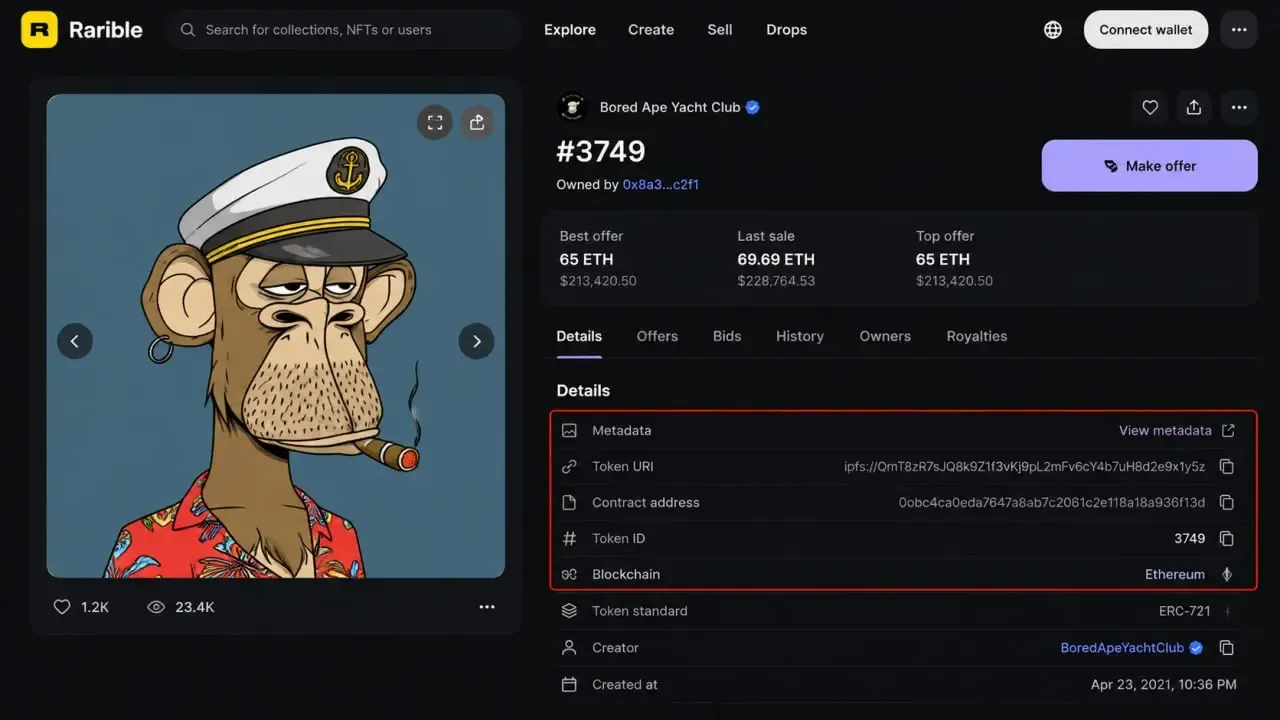This screenshot has height=720, width=1280.
Task: Show next NFT with right arrow
Action: click(x=476, y=341)
